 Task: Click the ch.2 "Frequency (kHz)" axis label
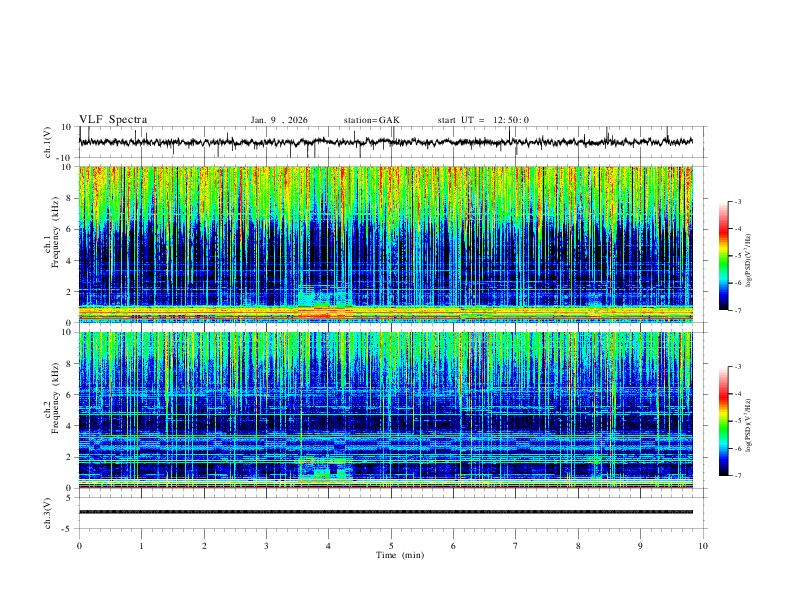[x=55, y=398]
